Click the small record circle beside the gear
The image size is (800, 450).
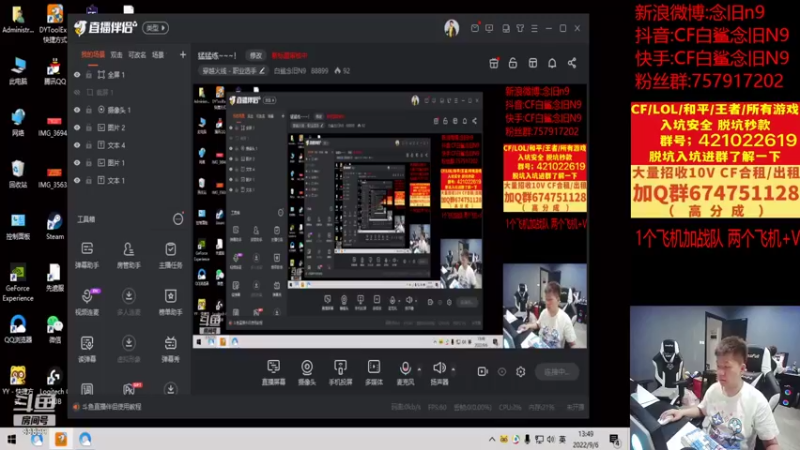pyautogui.click(x=502, y=372)
